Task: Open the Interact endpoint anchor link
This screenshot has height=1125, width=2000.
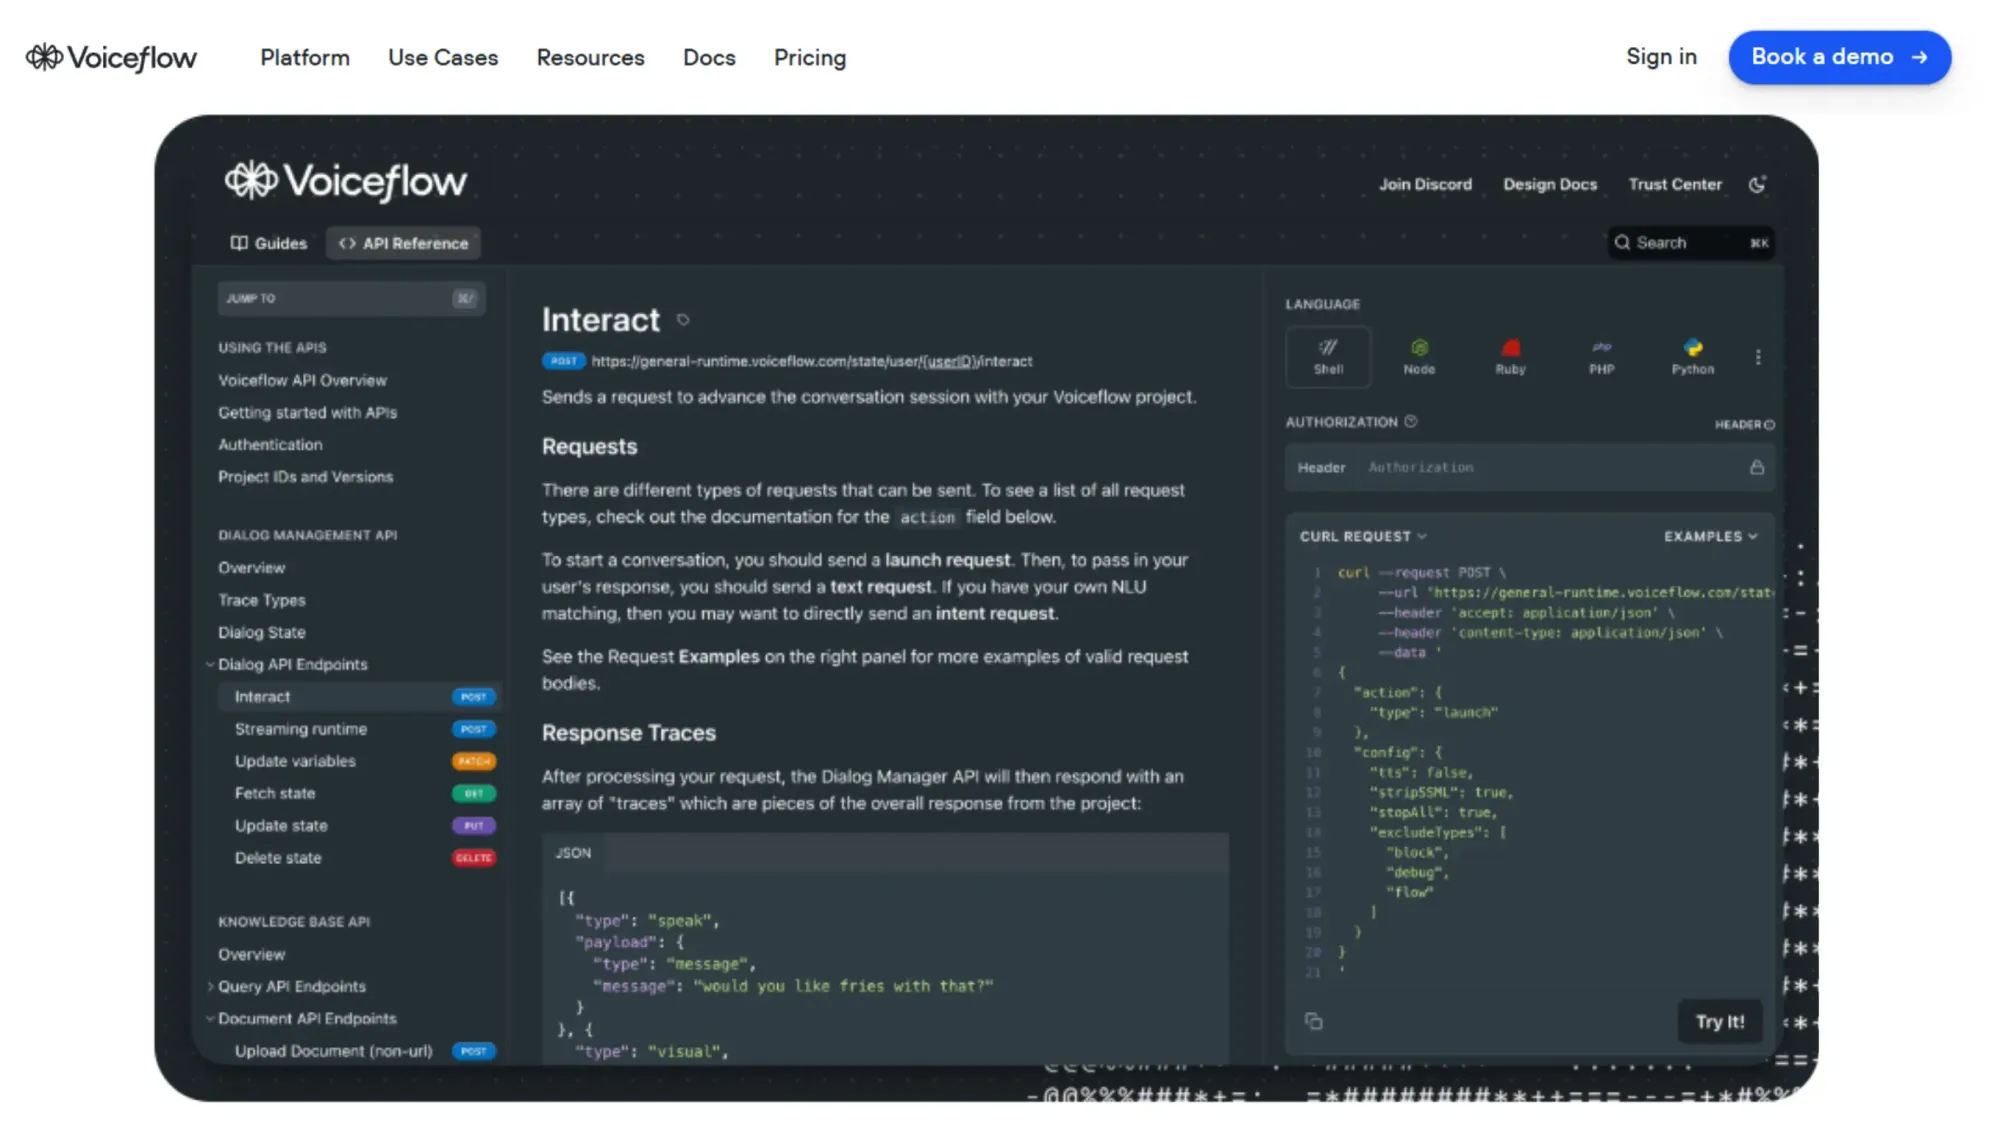Action: 683,319
